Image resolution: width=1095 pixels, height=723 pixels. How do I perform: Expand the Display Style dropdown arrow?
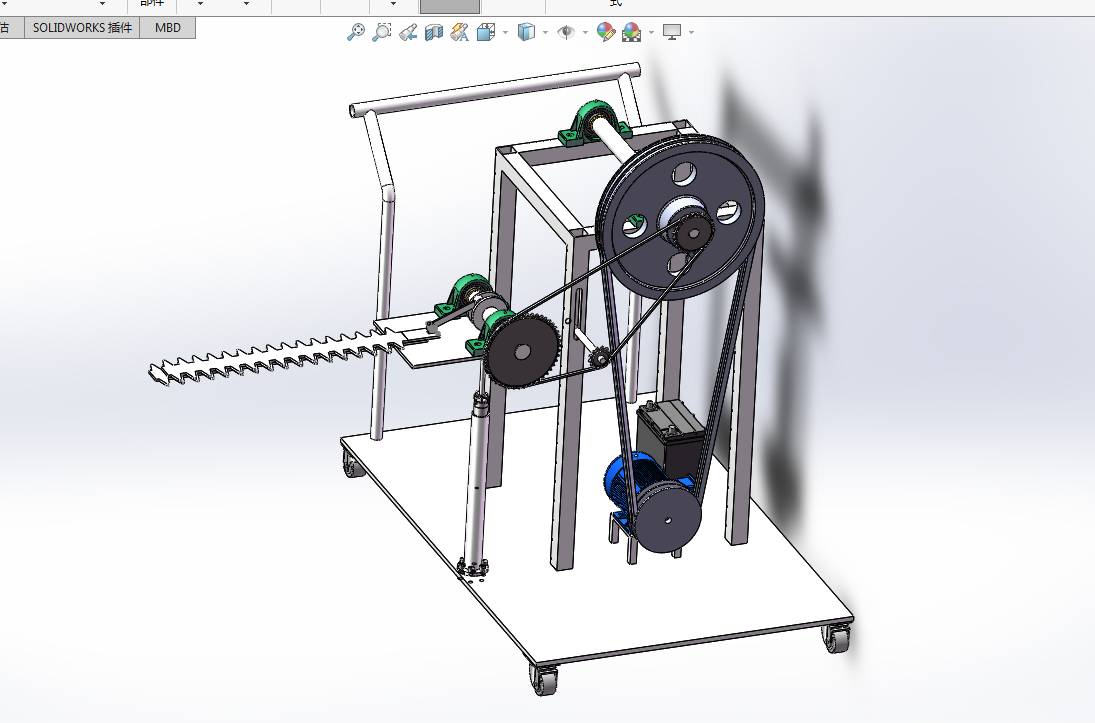tap(545, 32)
